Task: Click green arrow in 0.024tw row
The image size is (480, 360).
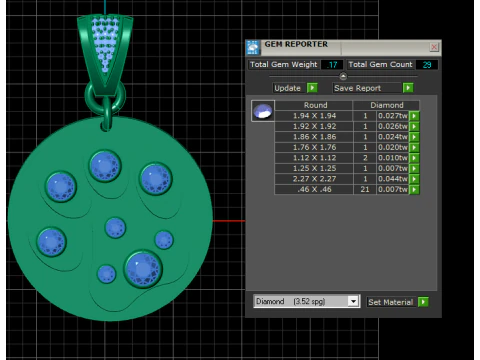Action: [x=414, y=137]
